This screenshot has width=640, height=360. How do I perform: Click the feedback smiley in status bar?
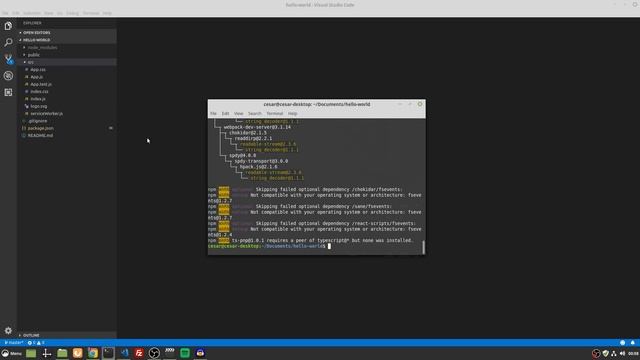(x=622, y=343)
